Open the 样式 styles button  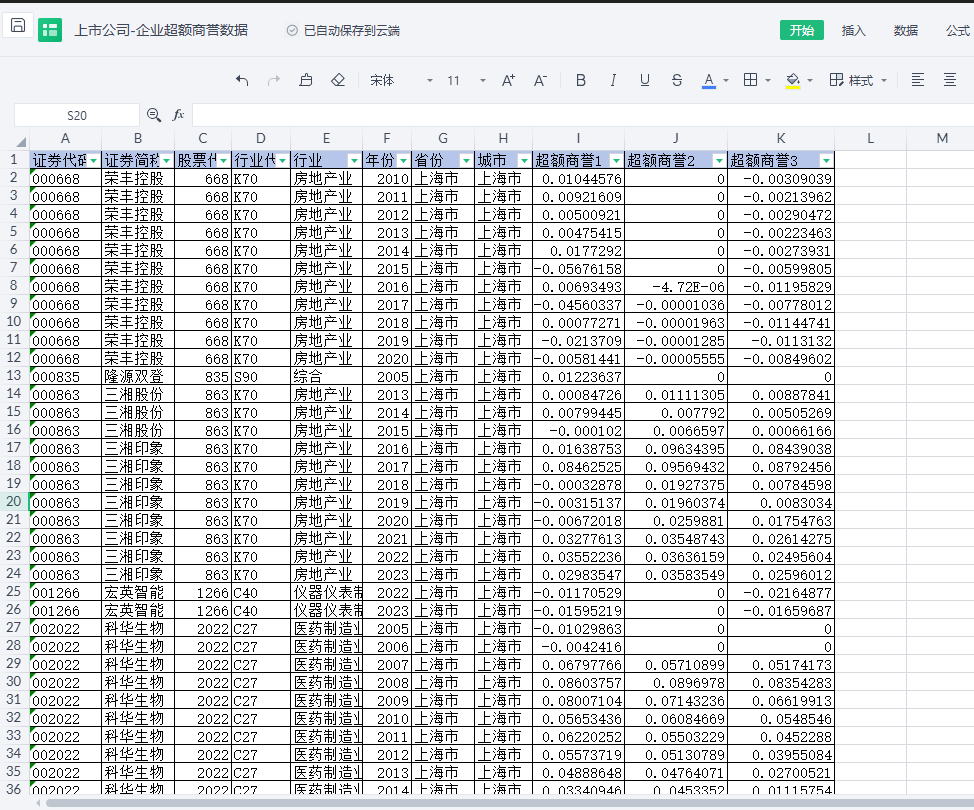[x=852, y=80]
